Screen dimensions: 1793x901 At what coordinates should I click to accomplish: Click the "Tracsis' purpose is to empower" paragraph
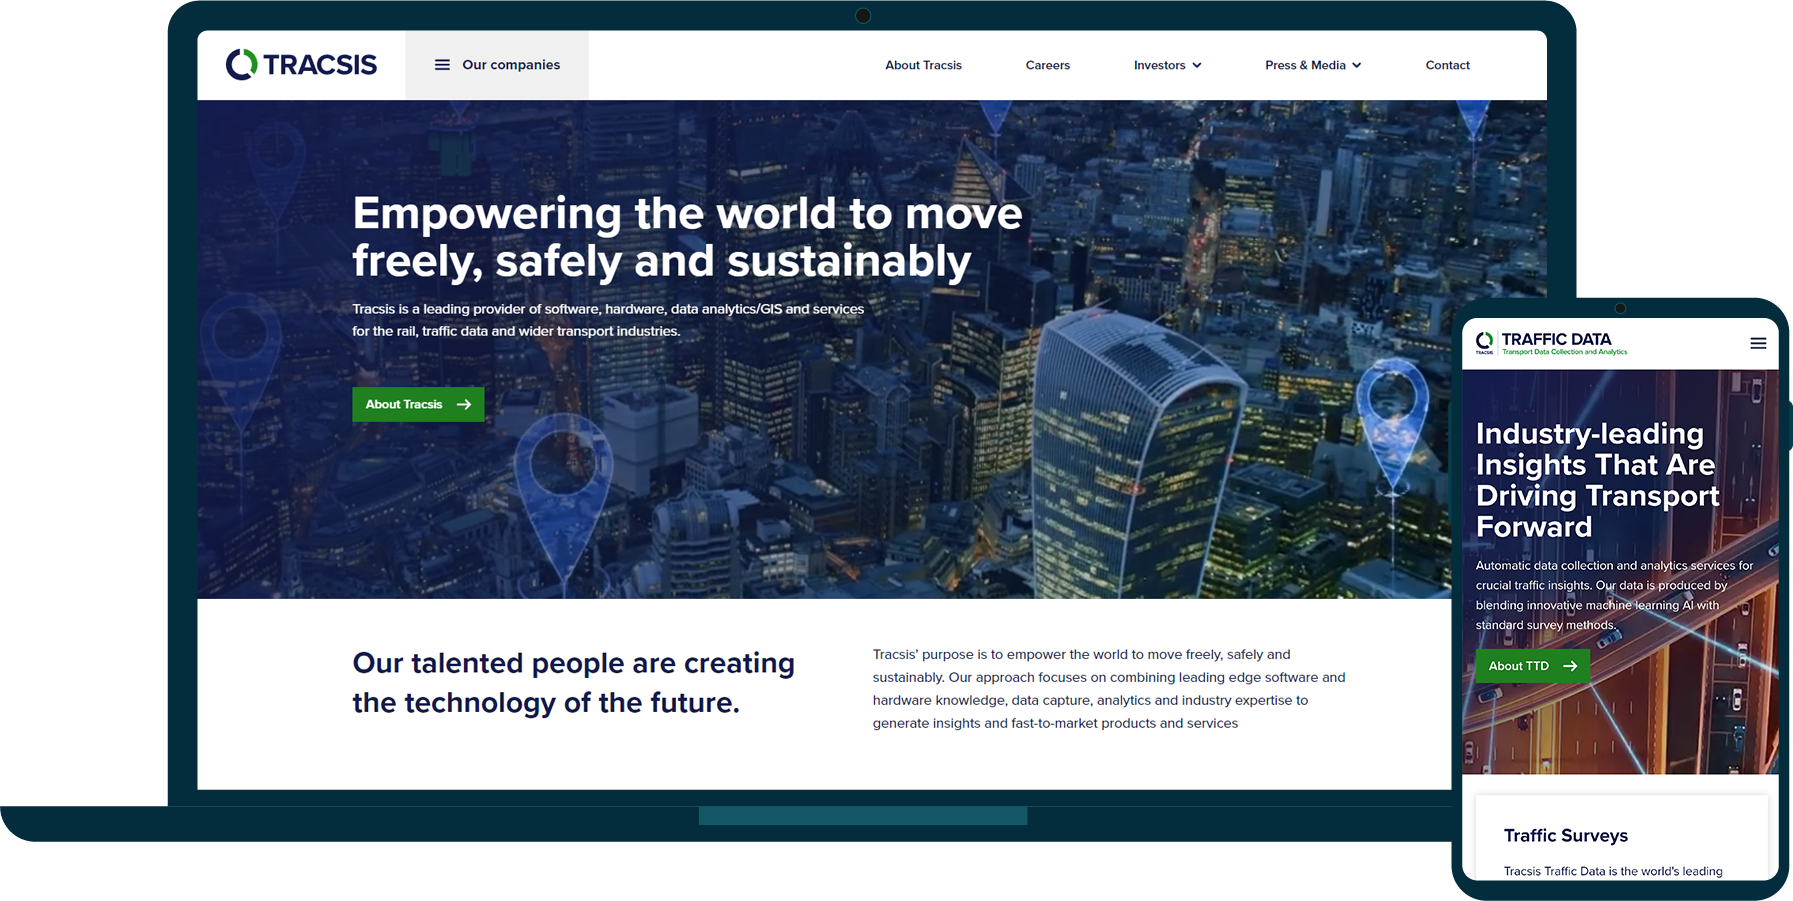(x=1109, y=688)
